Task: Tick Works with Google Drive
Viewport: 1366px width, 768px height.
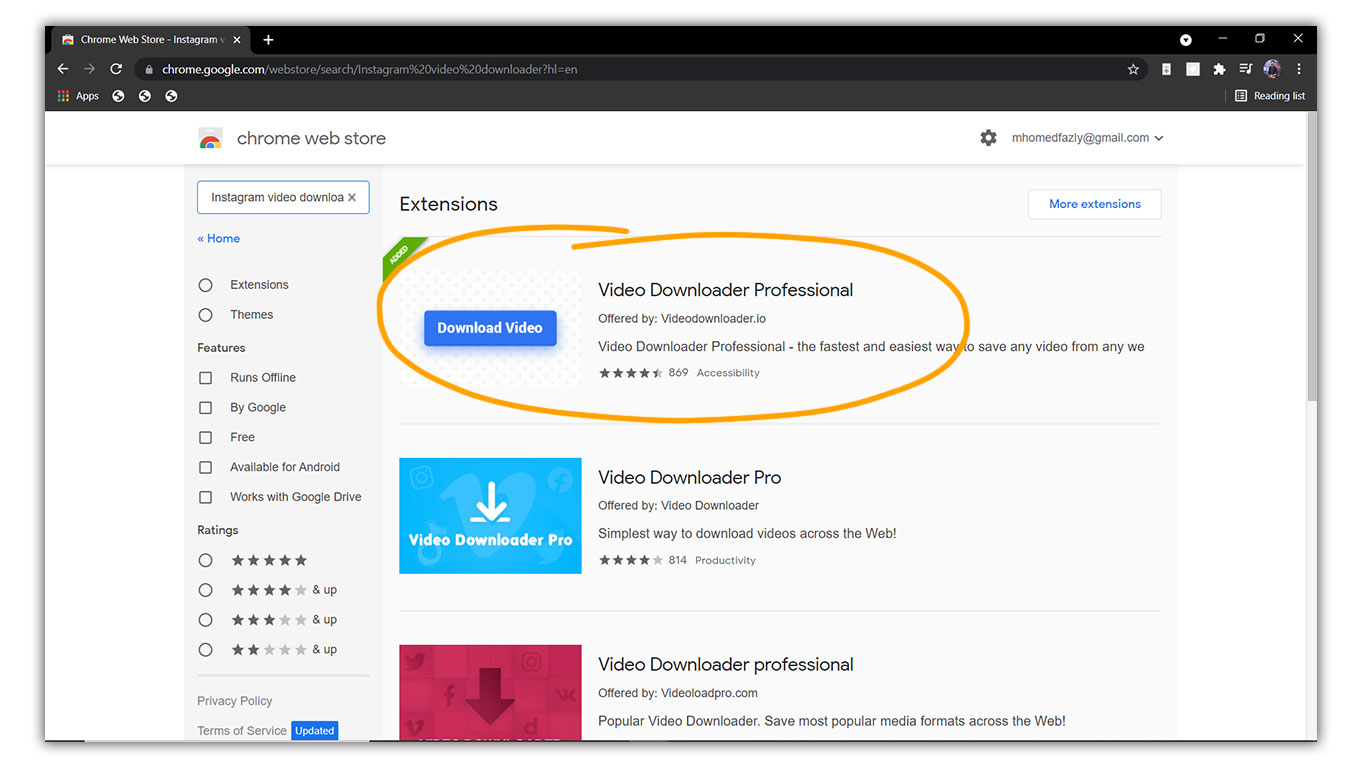Action: 206,497
